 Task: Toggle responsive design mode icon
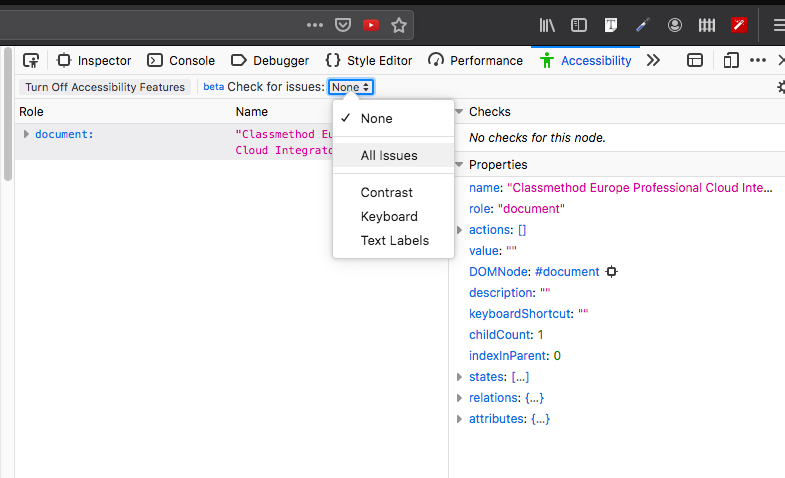(x=731, y=61)
